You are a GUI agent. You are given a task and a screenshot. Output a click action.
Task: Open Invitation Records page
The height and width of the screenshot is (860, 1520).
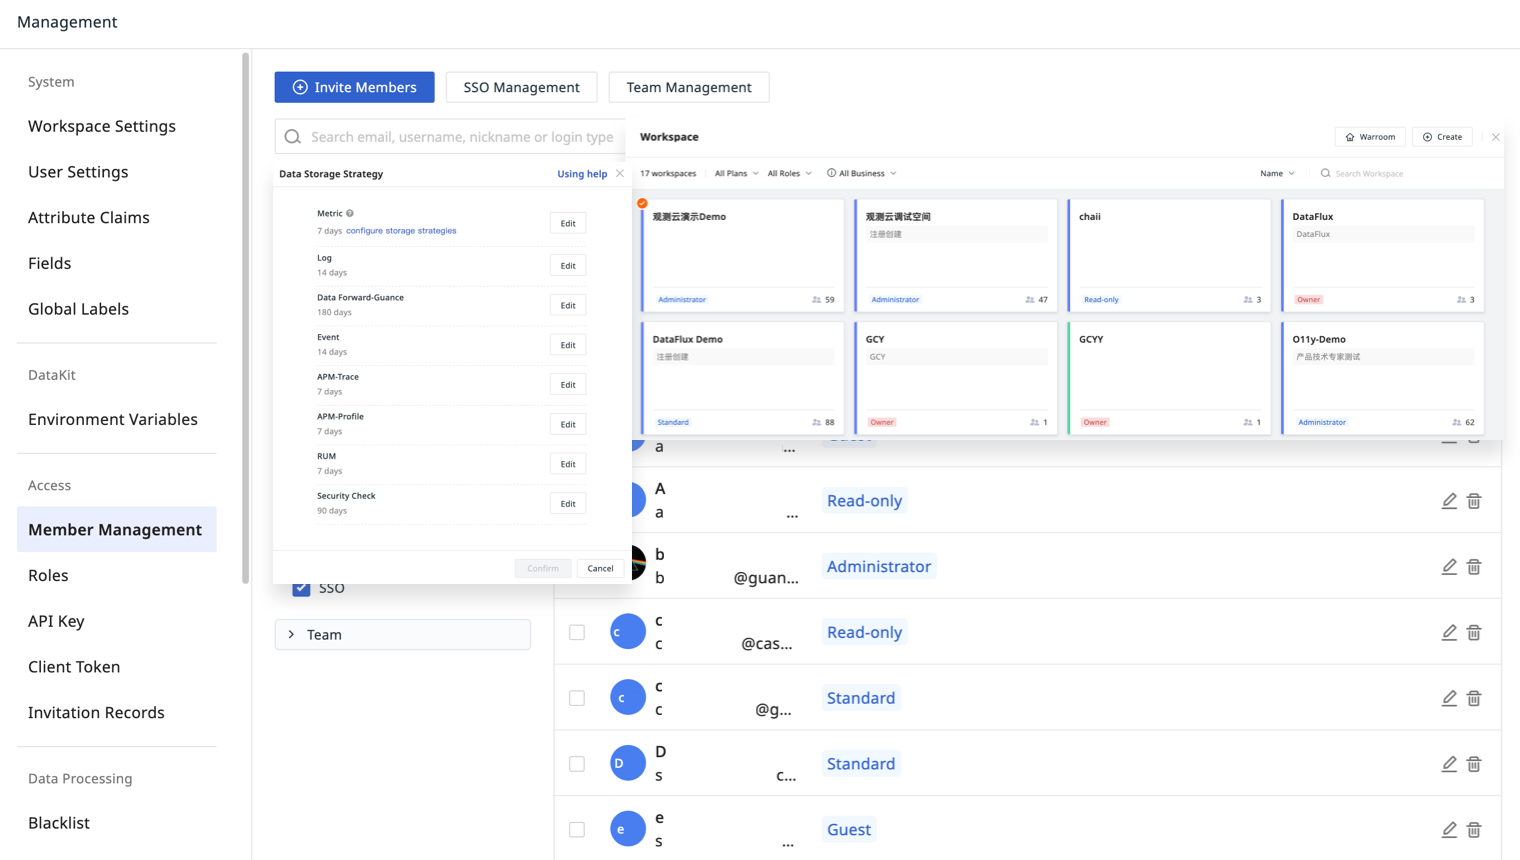pos(96,713)
